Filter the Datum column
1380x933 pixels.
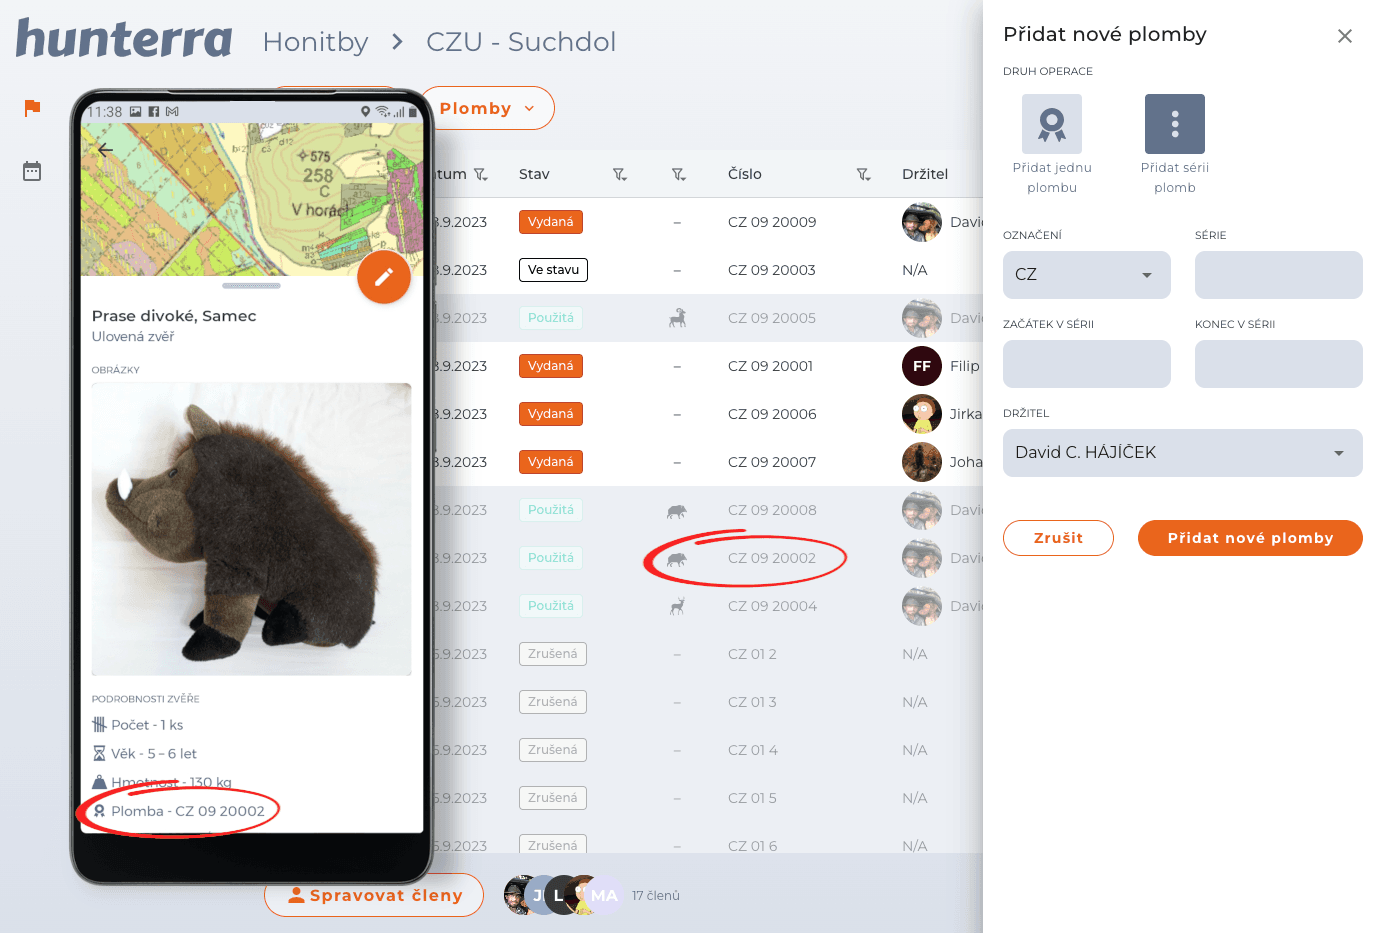click(x=481, y=175)
